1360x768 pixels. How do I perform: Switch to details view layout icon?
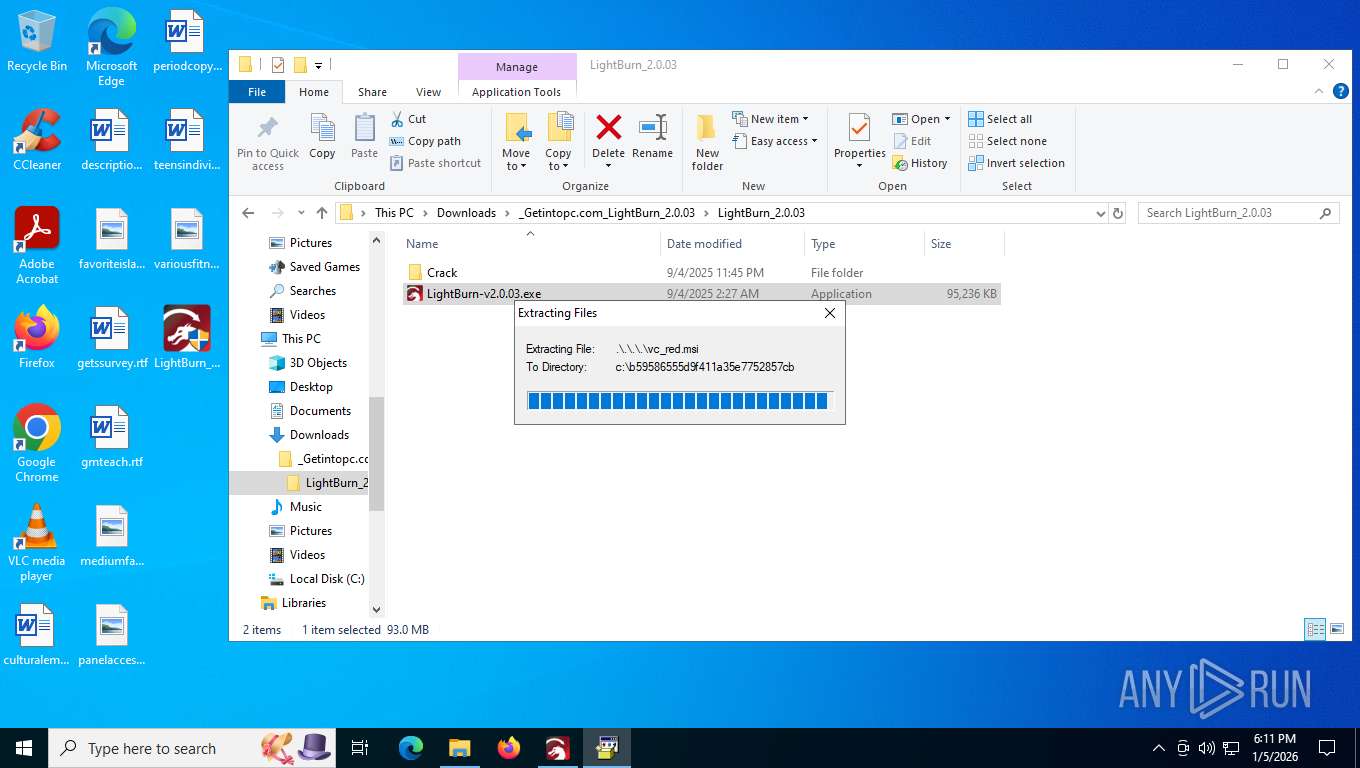(x=1315, y=629)
